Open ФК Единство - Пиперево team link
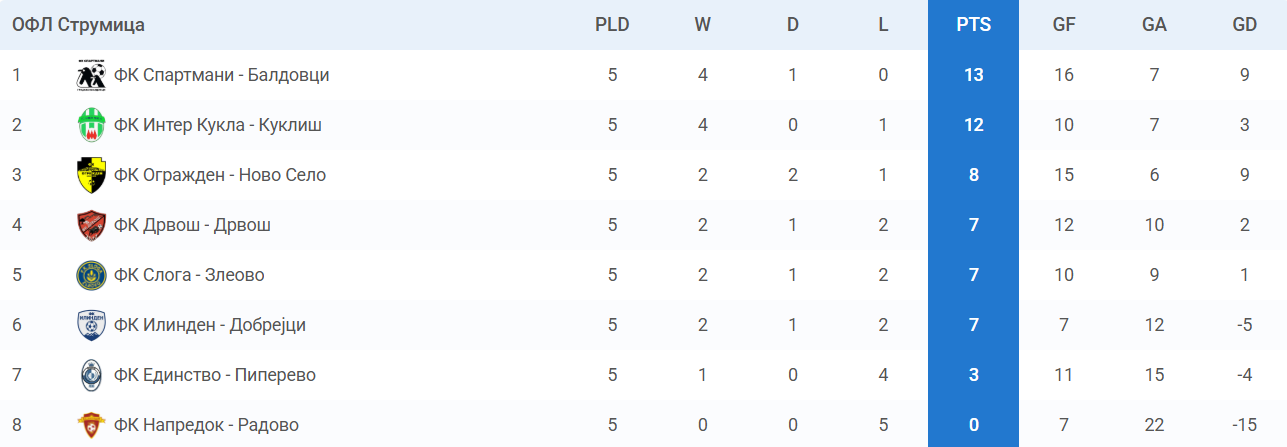This screenshot has height=447, width=1287. (215, 375)
